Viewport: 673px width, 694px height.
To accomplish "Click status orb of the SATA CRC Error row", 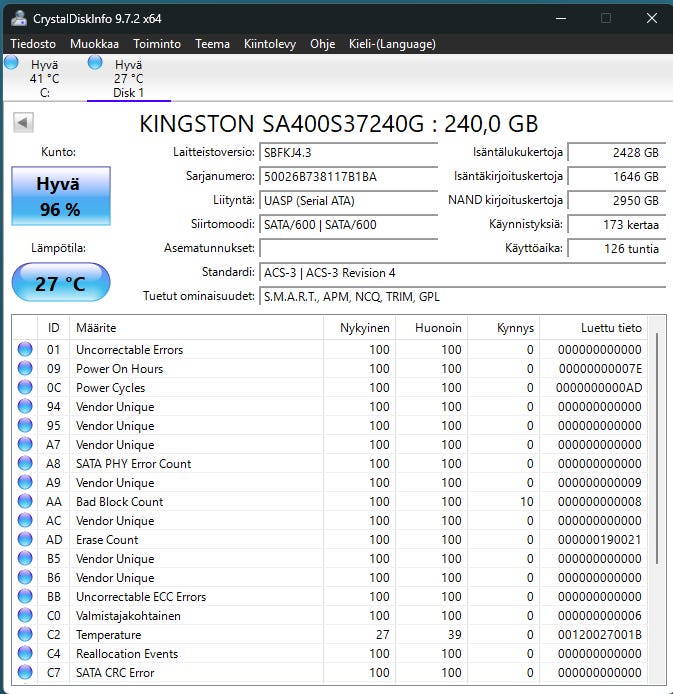I will (x=25, y=672).
